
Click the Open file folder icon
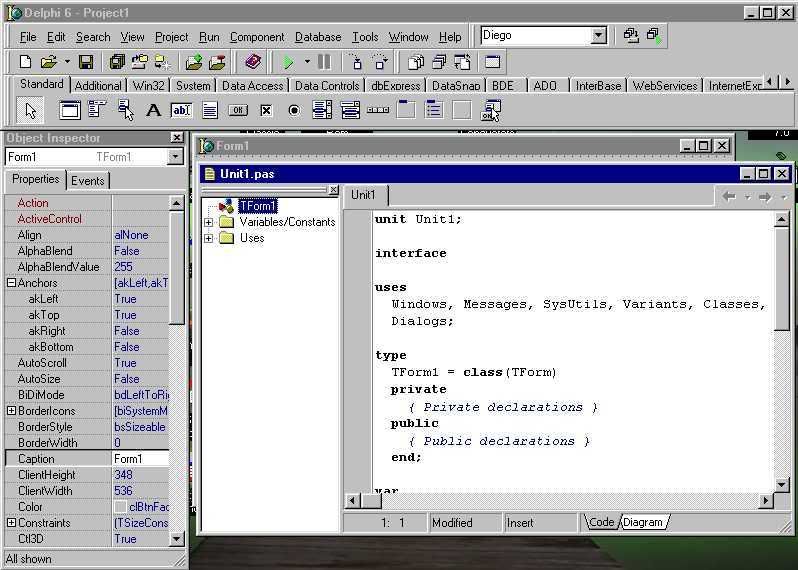pos(49,62)
